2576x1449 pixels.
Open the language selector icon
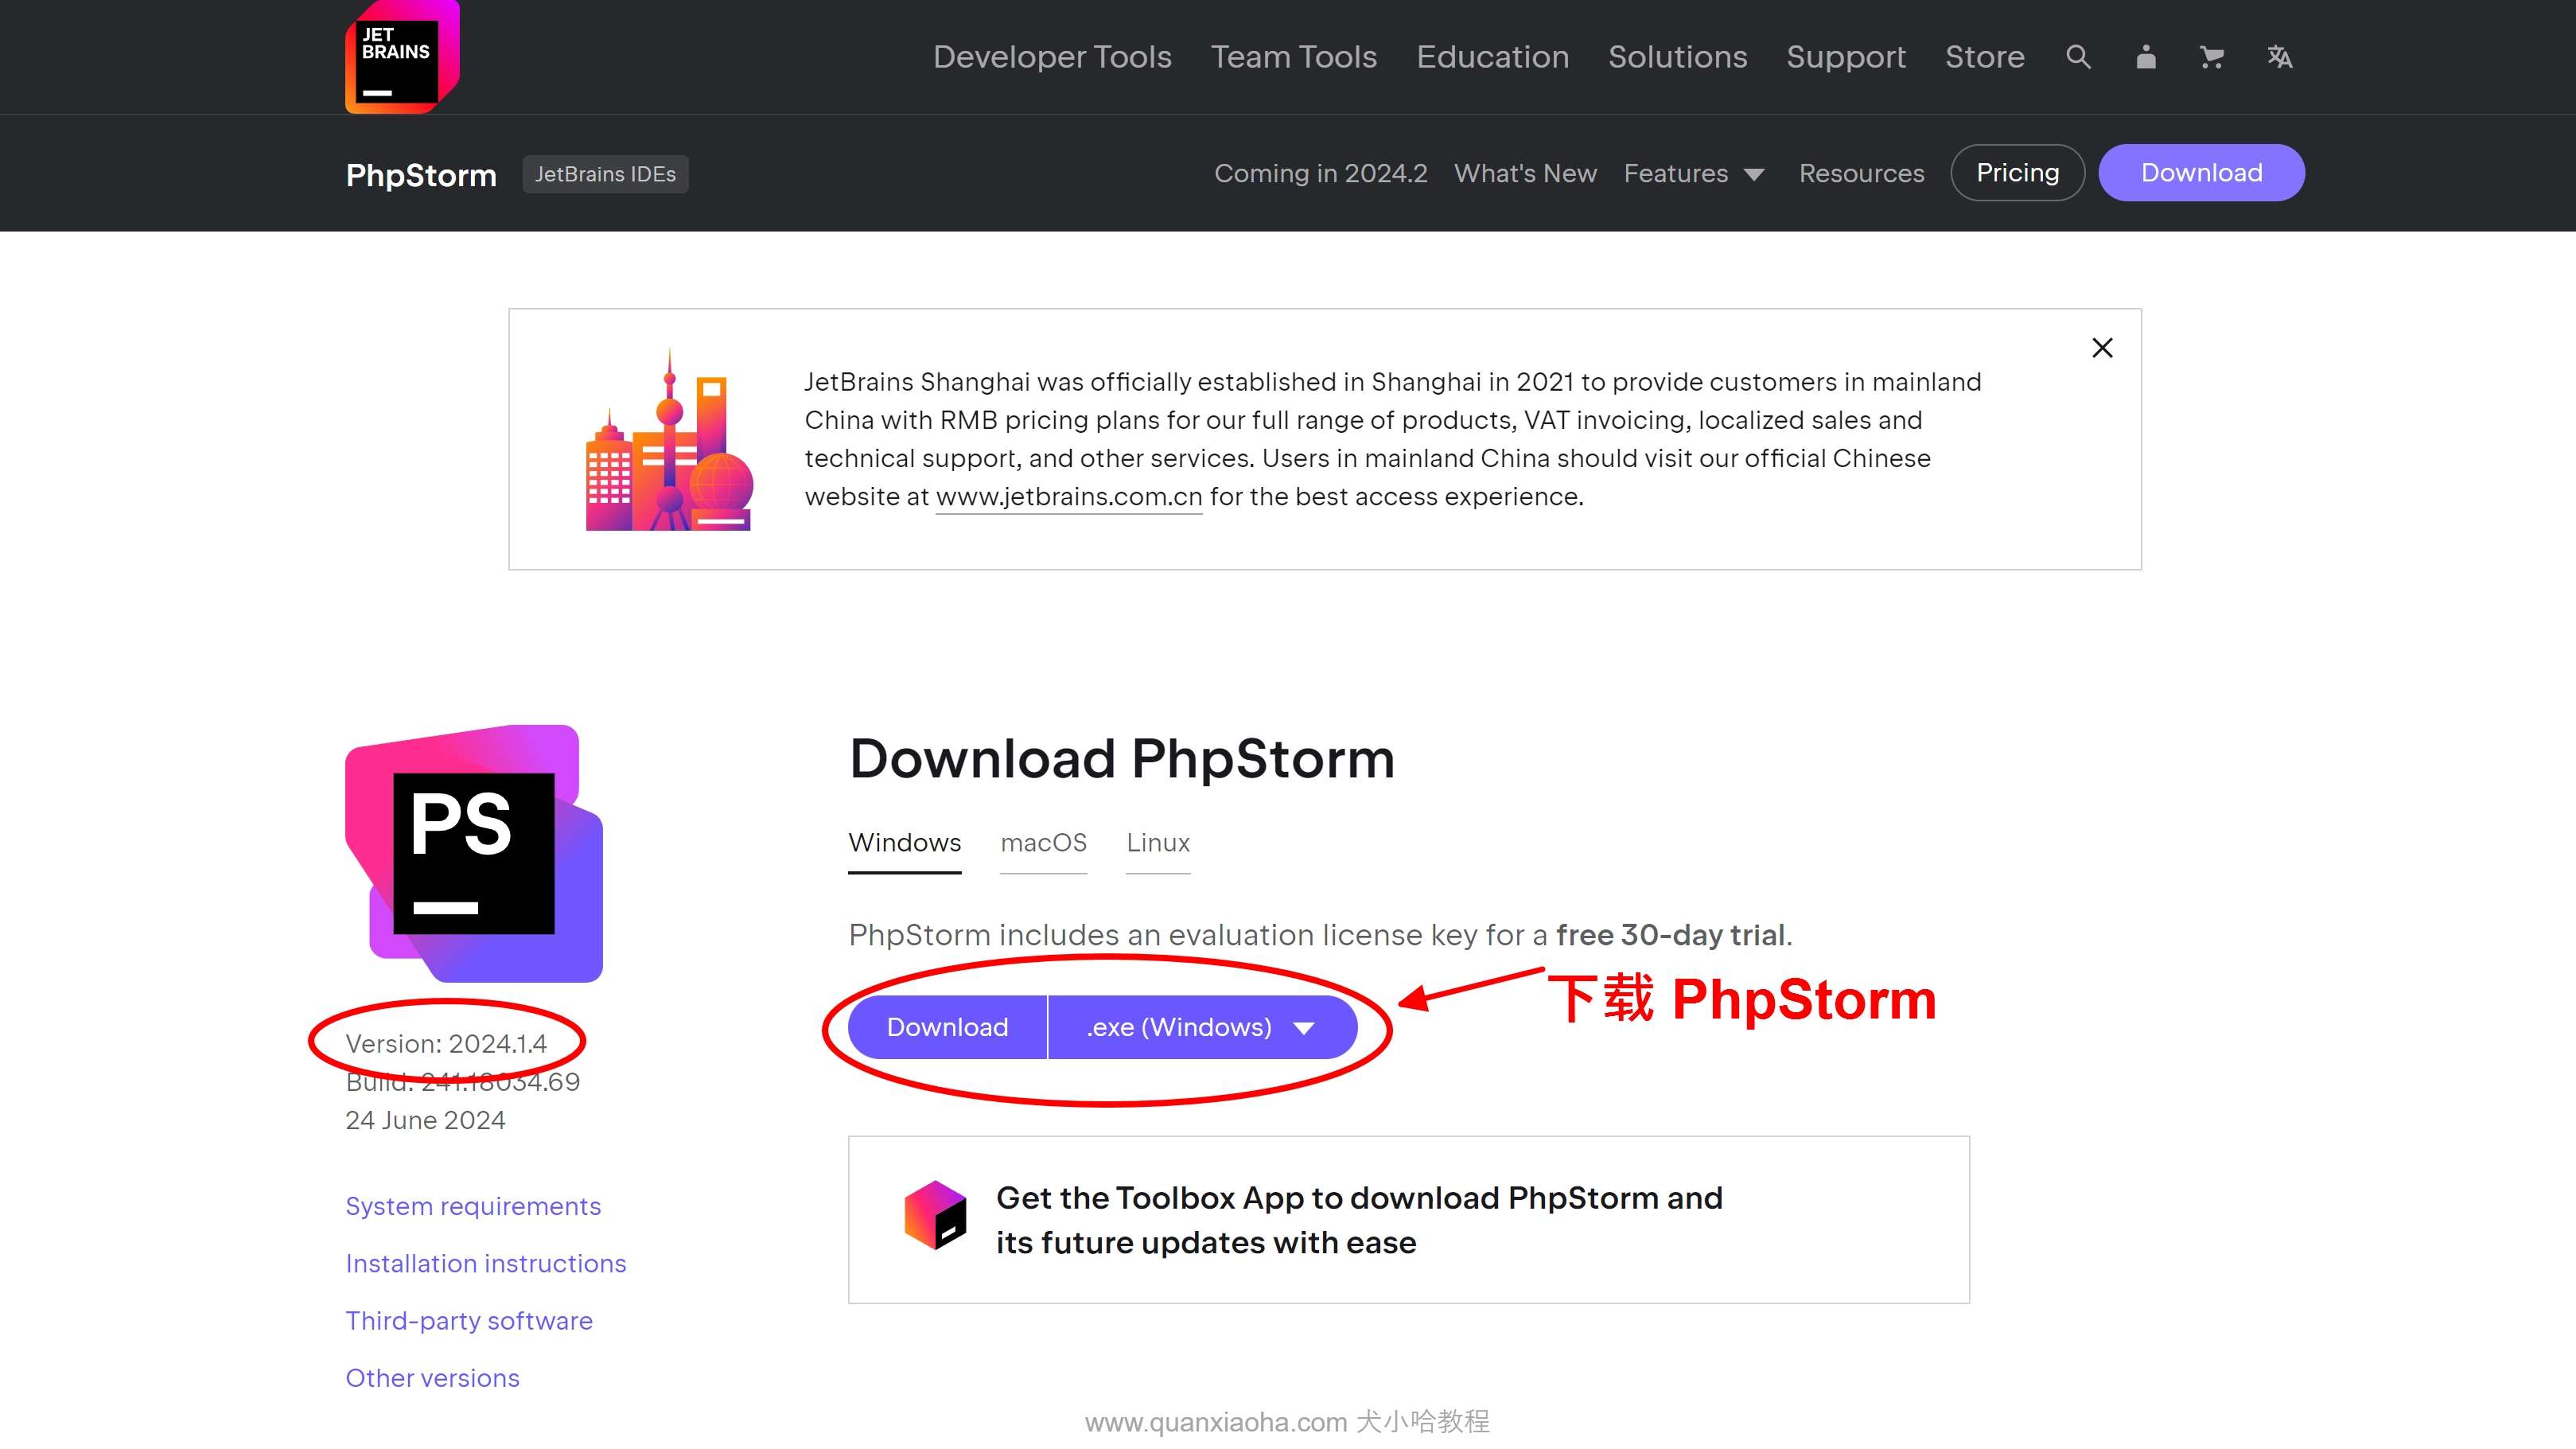click(2279, 57)
